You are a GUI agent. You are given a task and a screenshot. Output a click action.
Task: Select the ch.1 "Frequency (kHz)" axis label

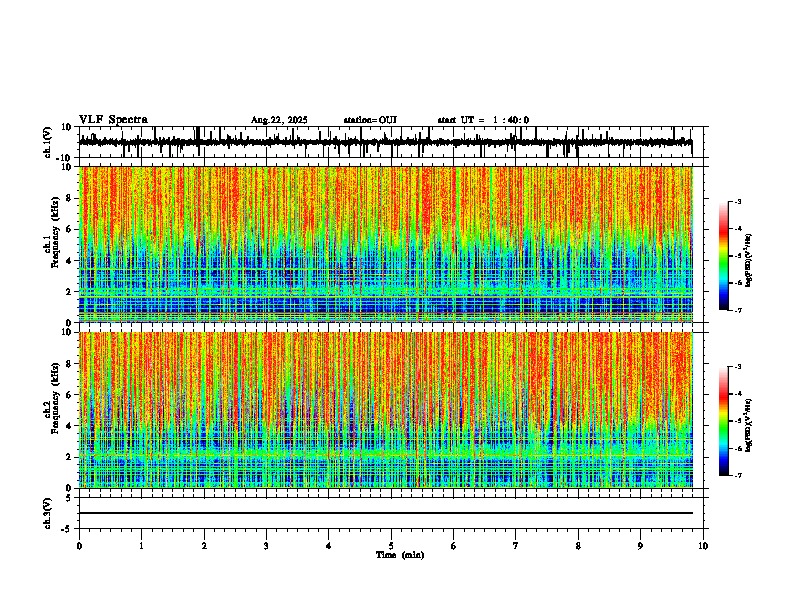55,232
